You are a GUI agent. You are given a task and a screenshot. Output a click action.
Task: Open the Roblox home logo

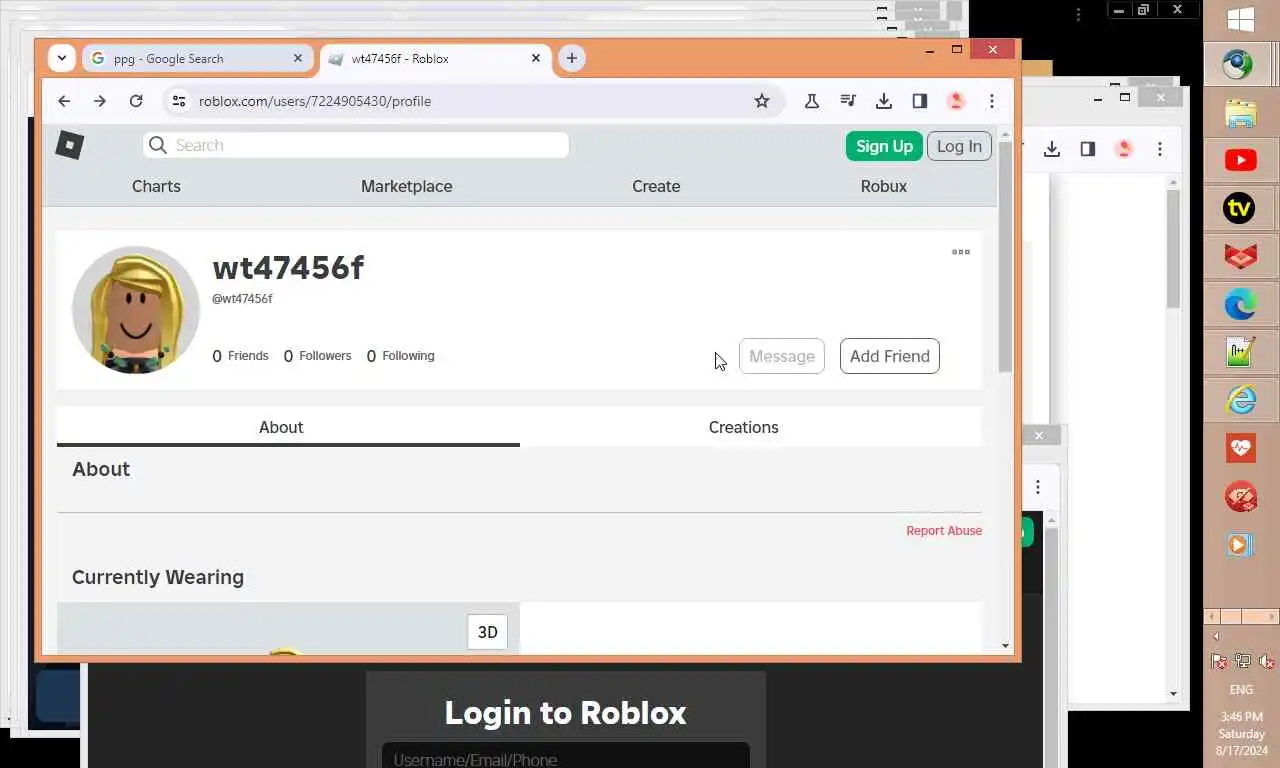click(x=69, y=145)
